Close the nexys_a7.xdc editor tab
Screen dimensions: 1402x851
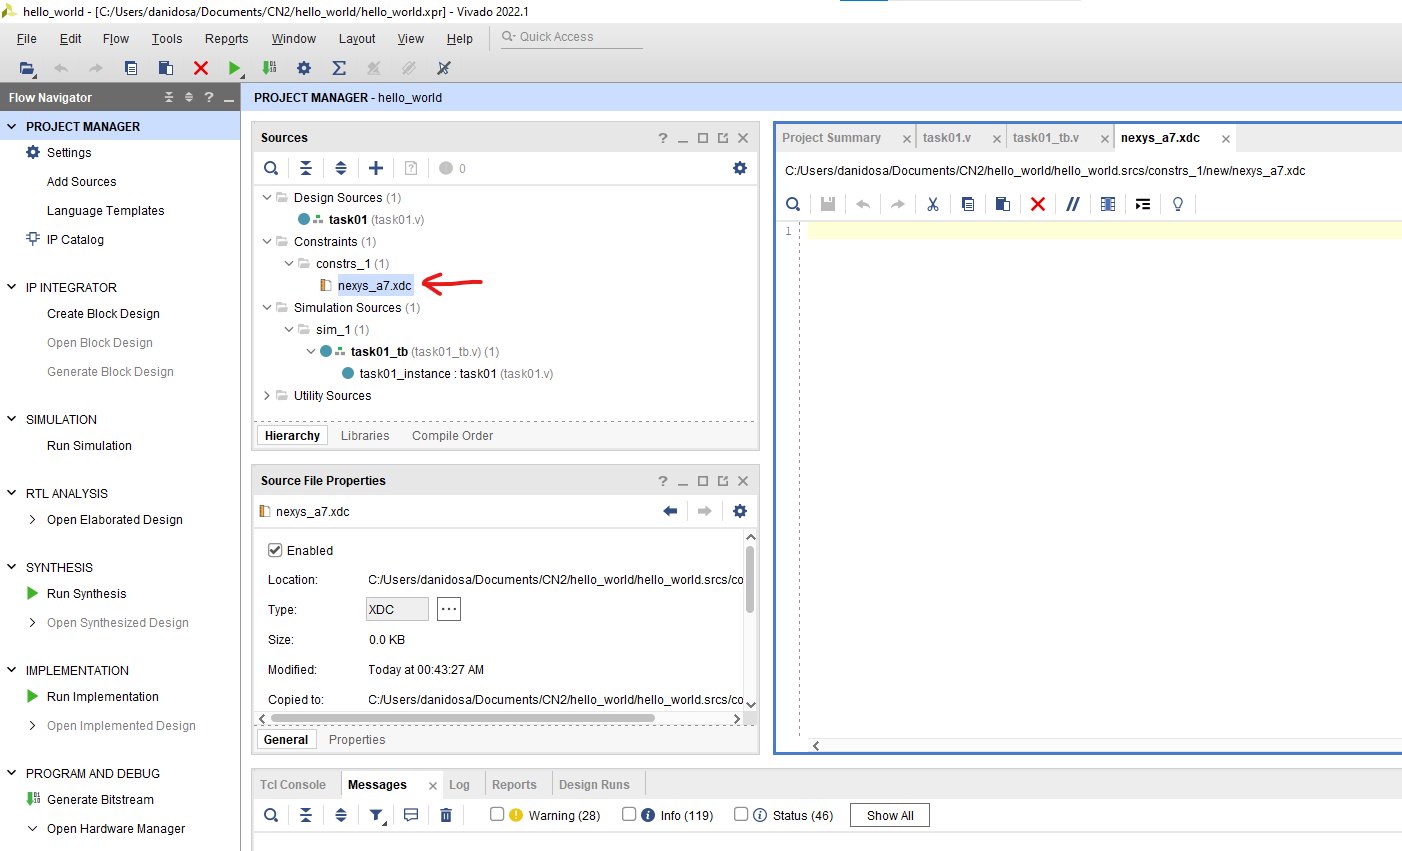(x=1225, y=139)
